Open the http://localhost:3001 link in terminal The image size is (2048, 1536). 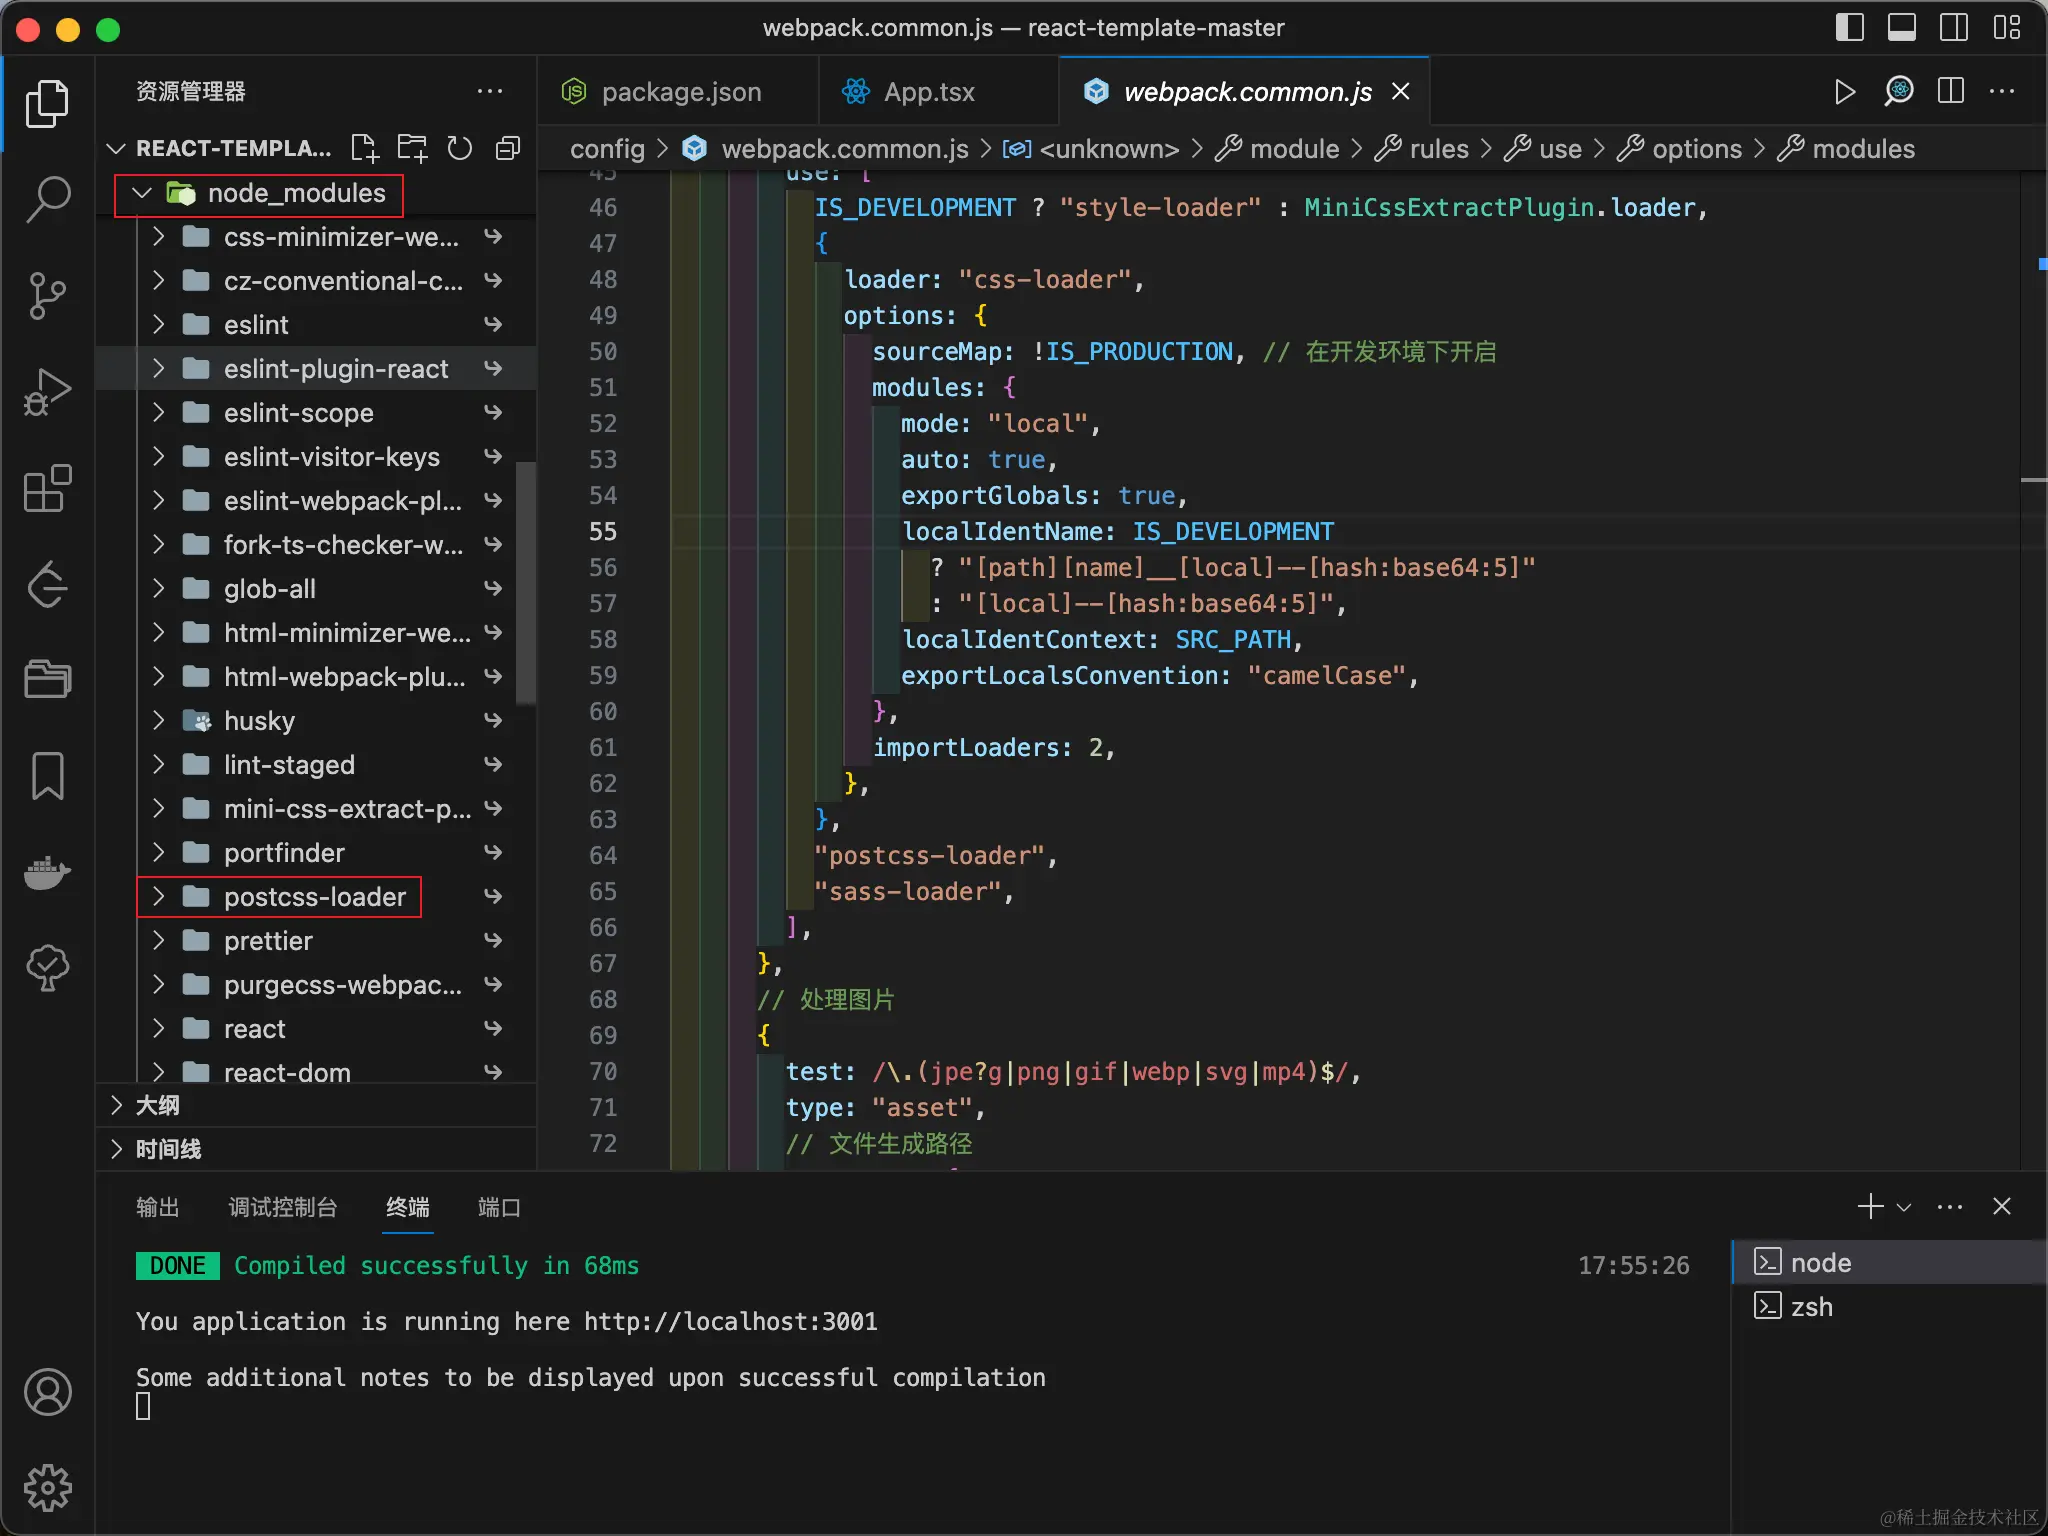click(730, 1321)
